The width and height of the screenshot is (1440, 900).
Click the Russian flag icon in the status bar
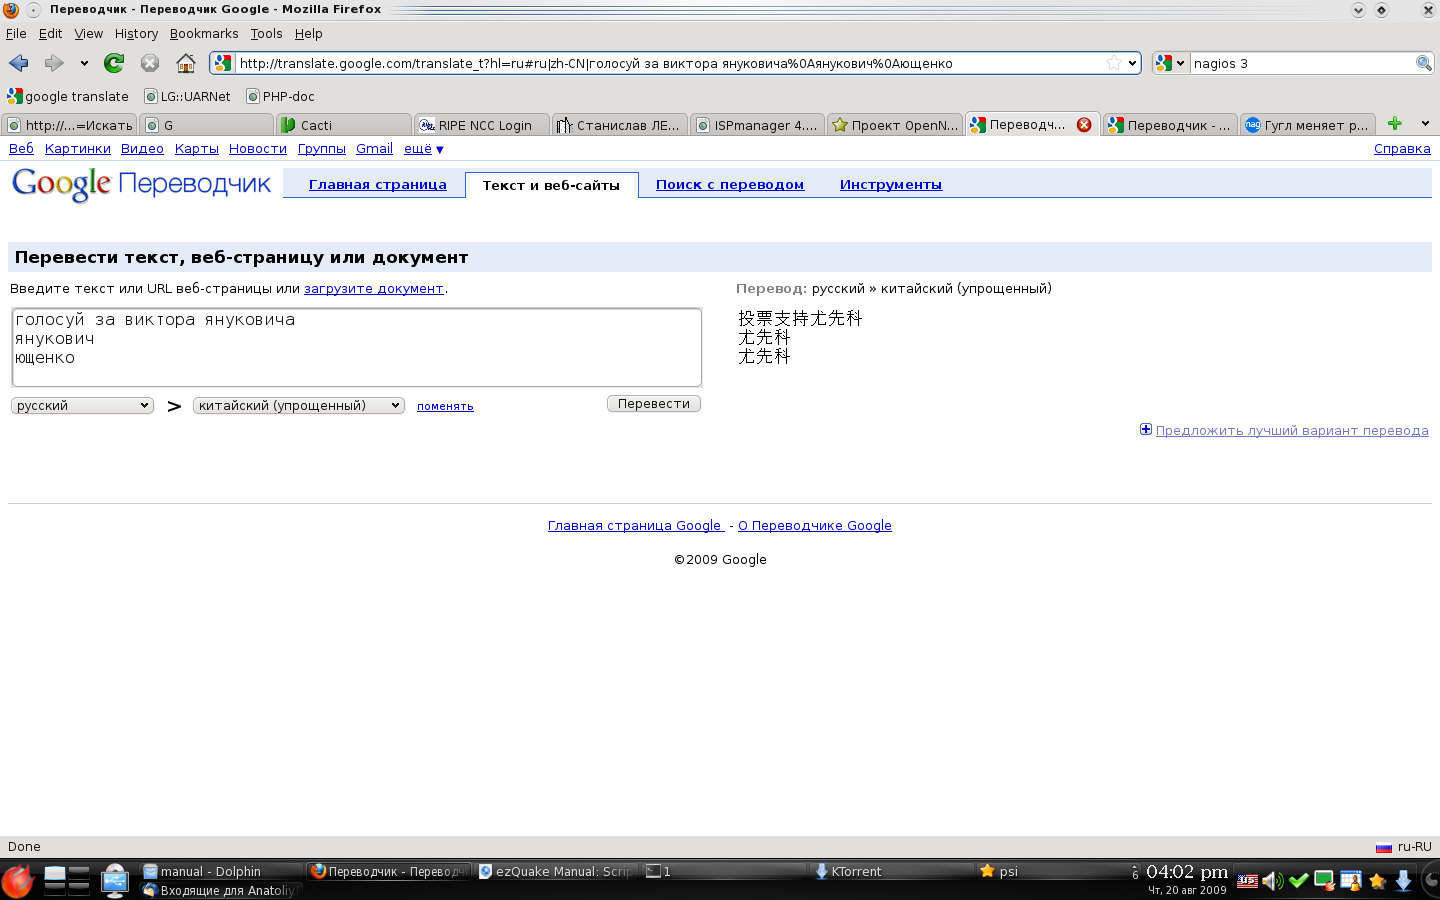[1384, 847]
